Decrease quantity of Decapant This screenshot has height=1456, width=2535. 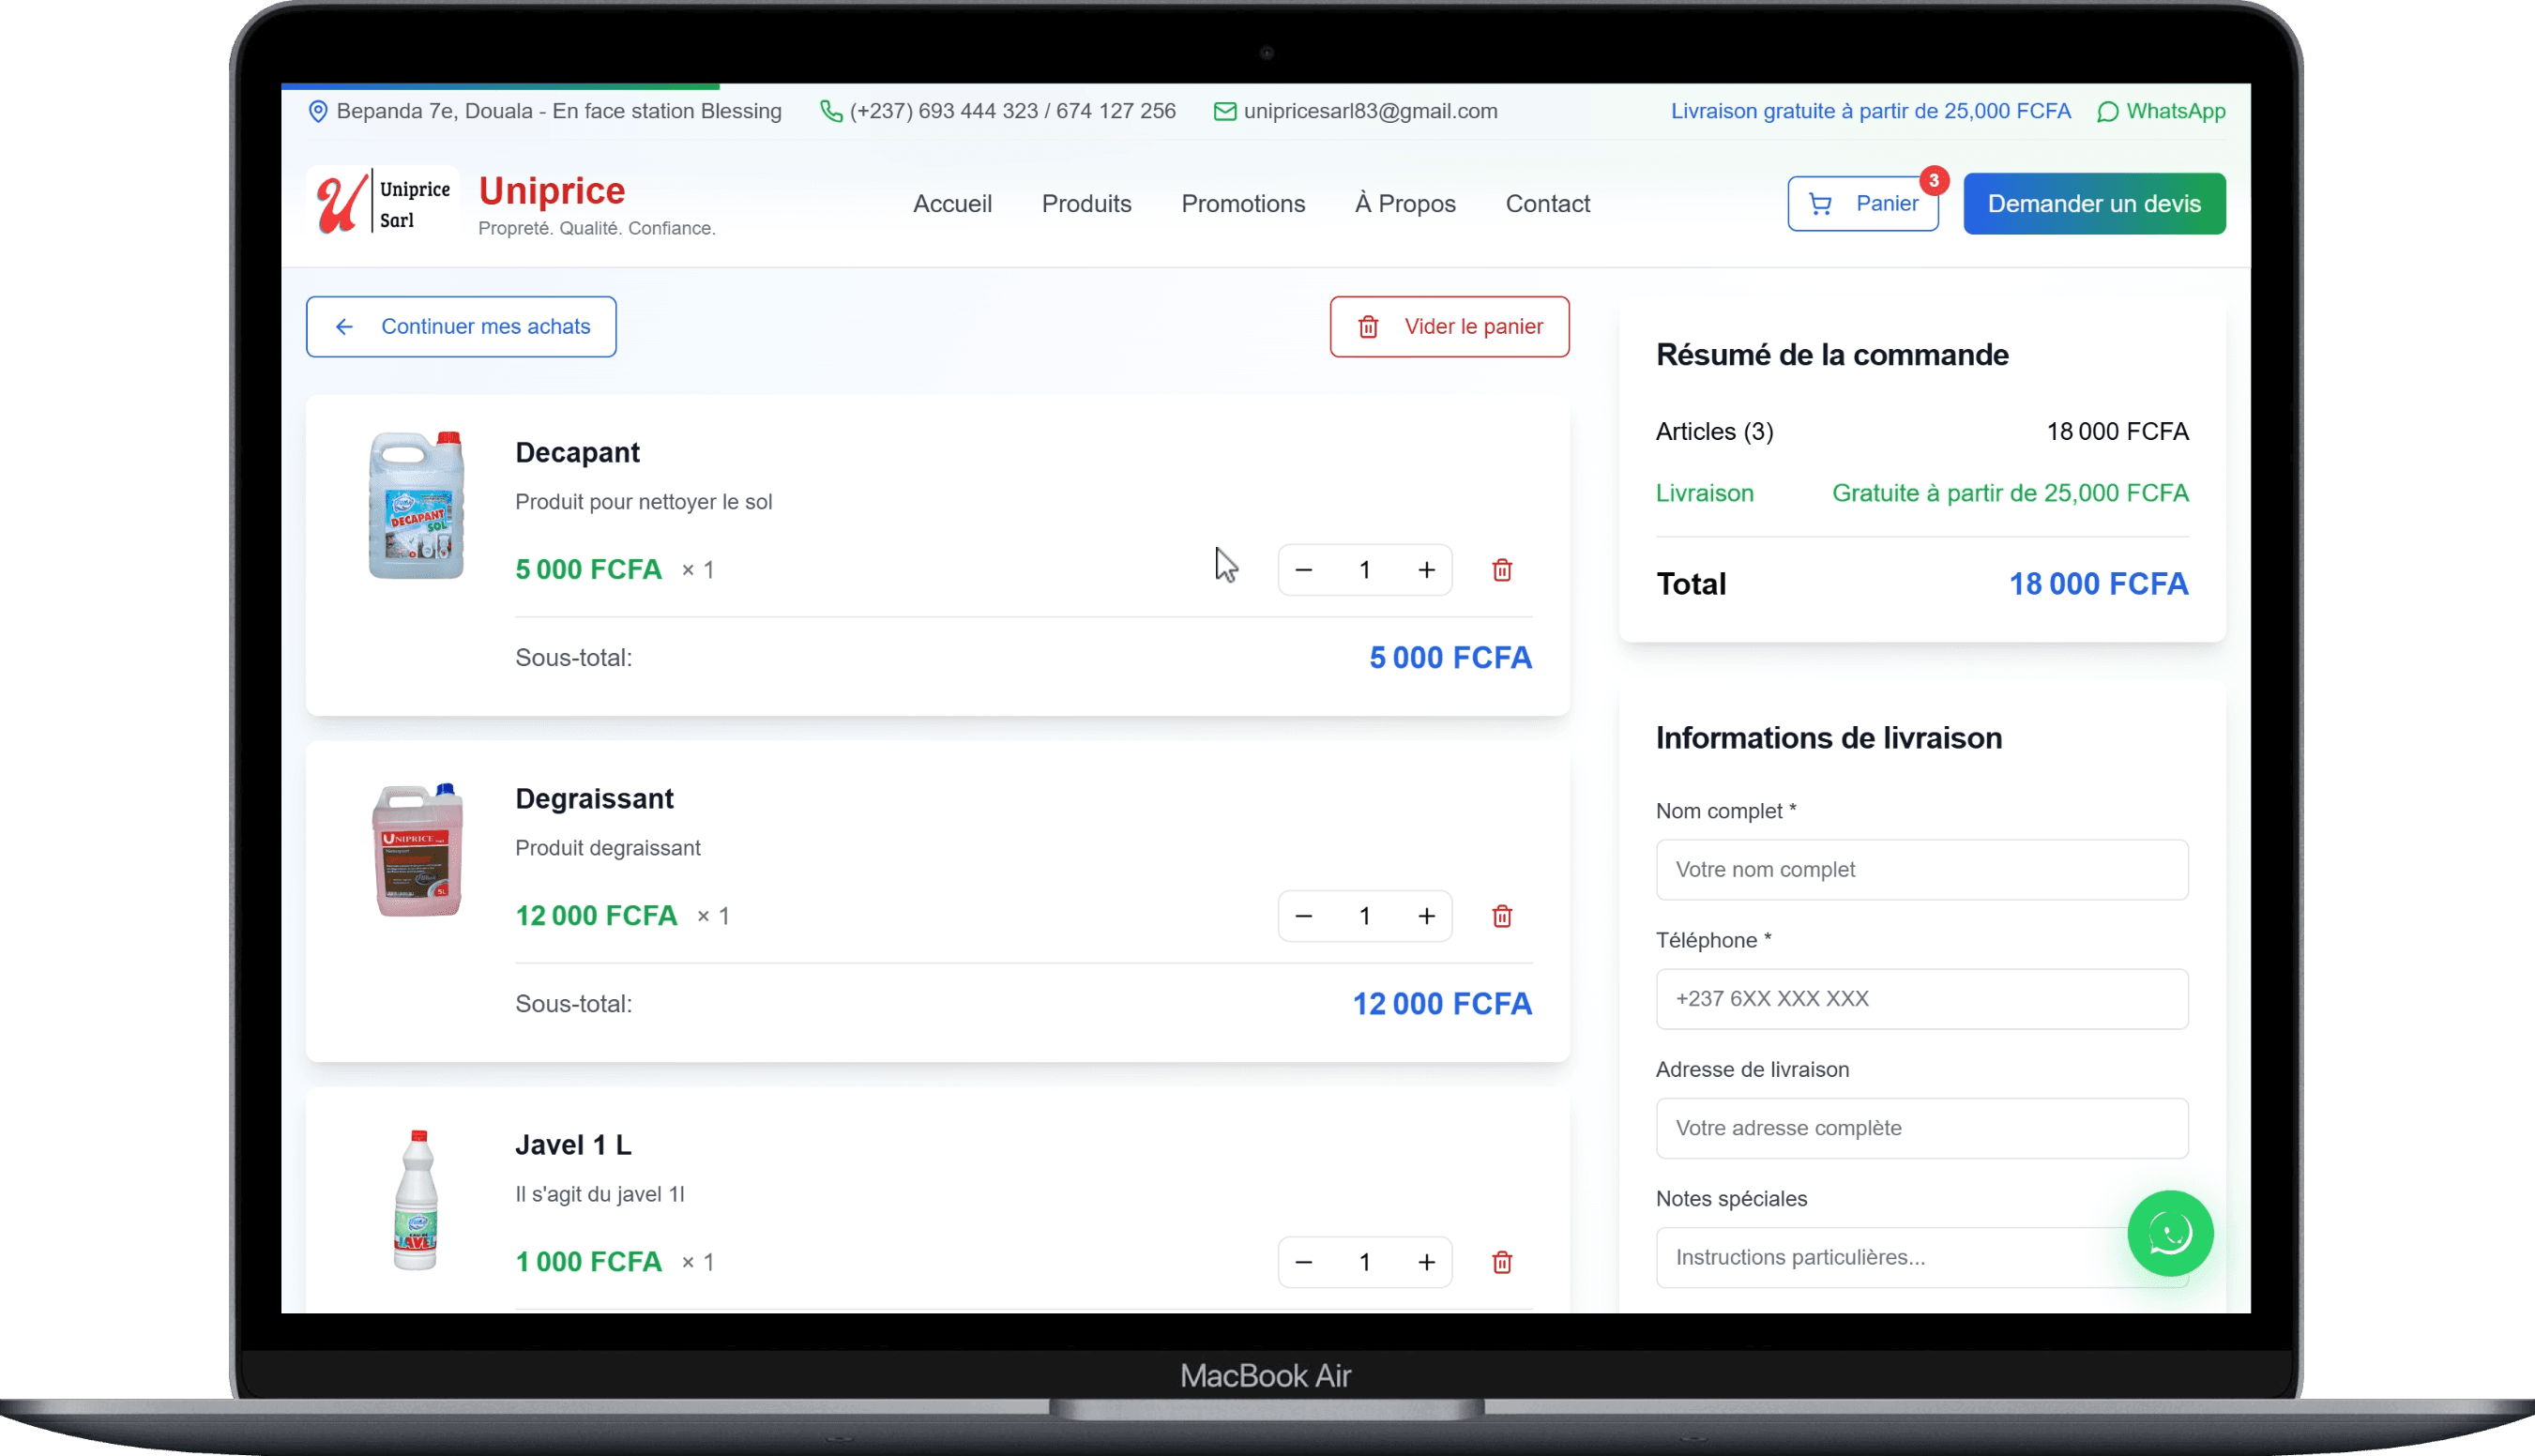pyautogui.click(x=1302, y=570)
